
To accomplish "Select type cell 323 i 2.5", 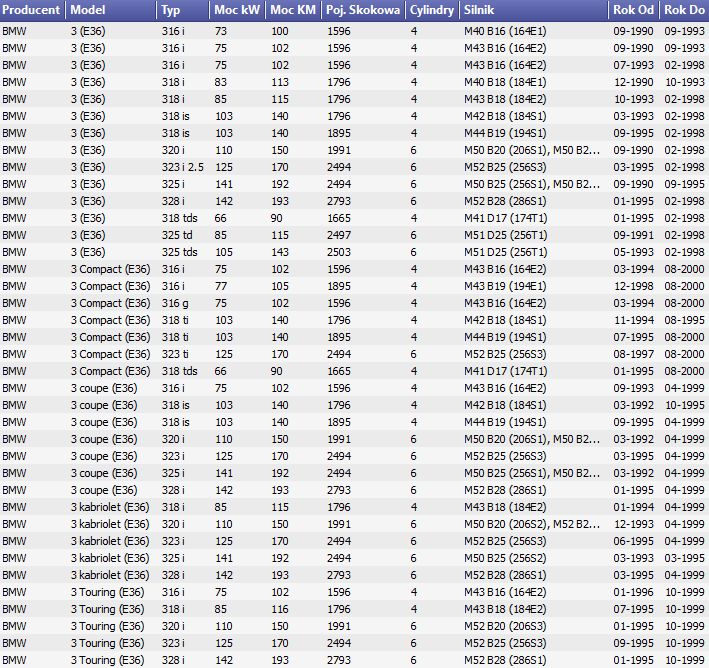I will [183, 167].
